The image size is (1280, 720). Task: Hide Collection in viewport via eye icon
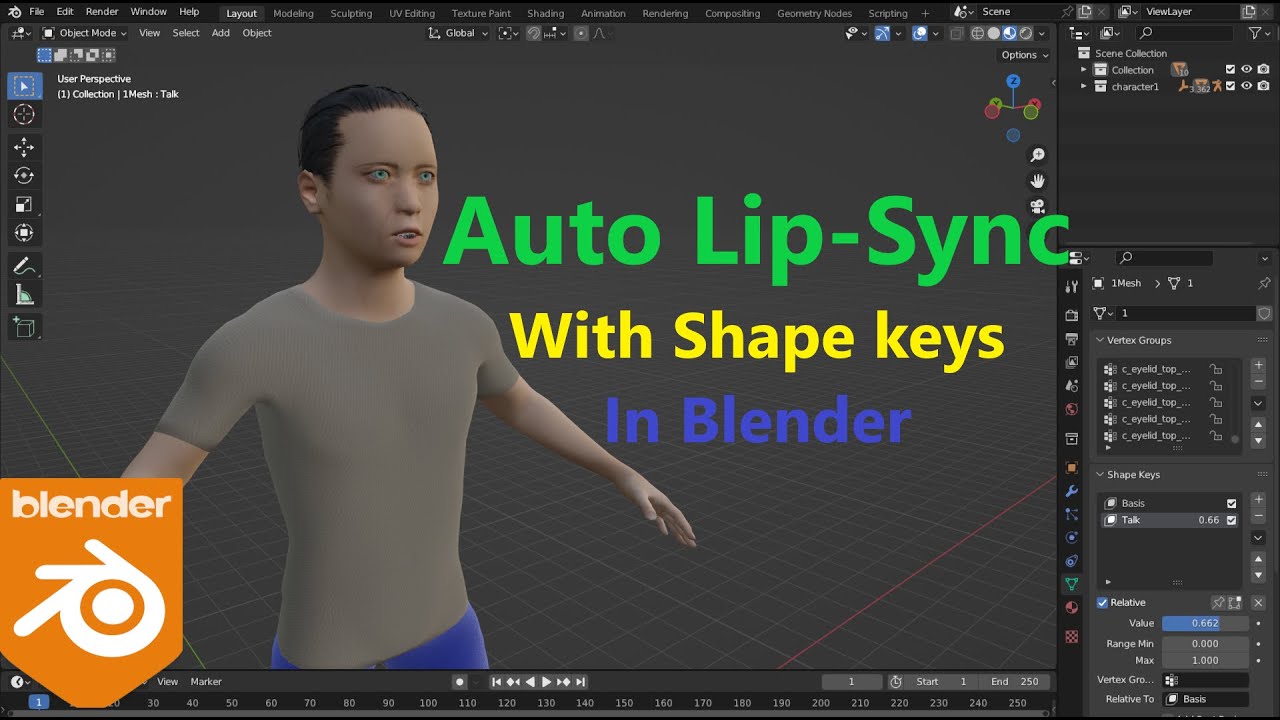tap(1247, 70)
